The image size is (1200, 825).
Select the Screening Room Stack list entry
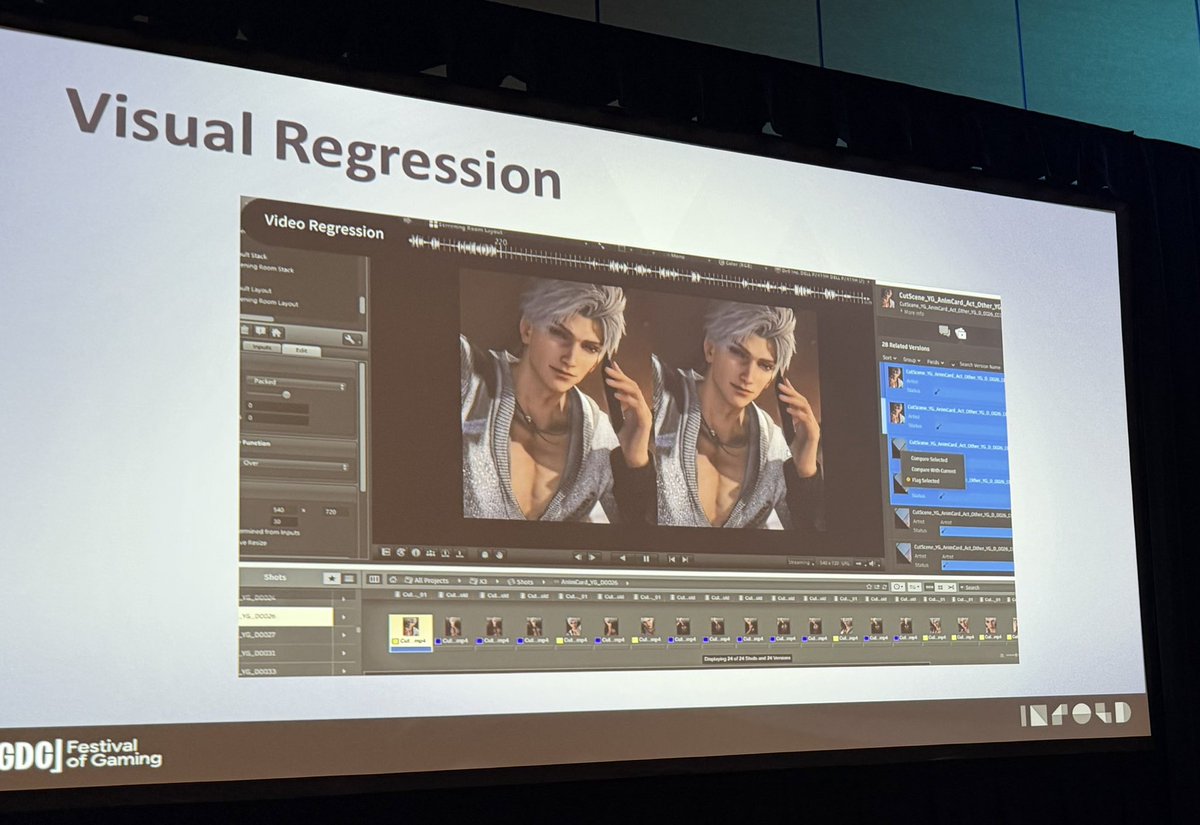267,268
